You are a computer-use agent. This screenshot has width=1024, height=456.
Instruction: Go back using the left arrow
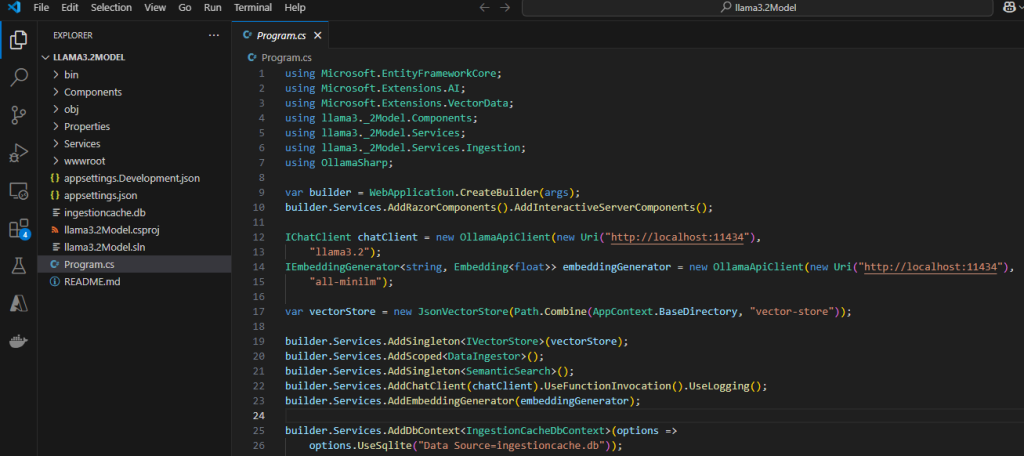pyautogui.click(x=484, y=8)
